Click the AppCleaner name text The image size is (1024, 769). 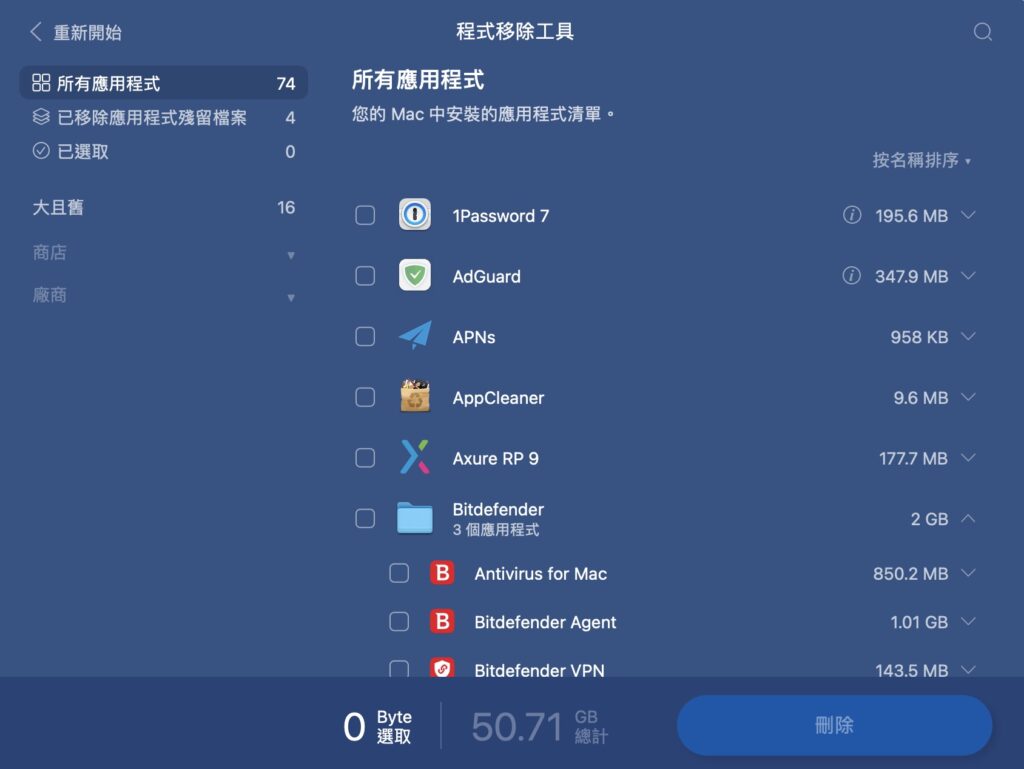click(498, 398)
